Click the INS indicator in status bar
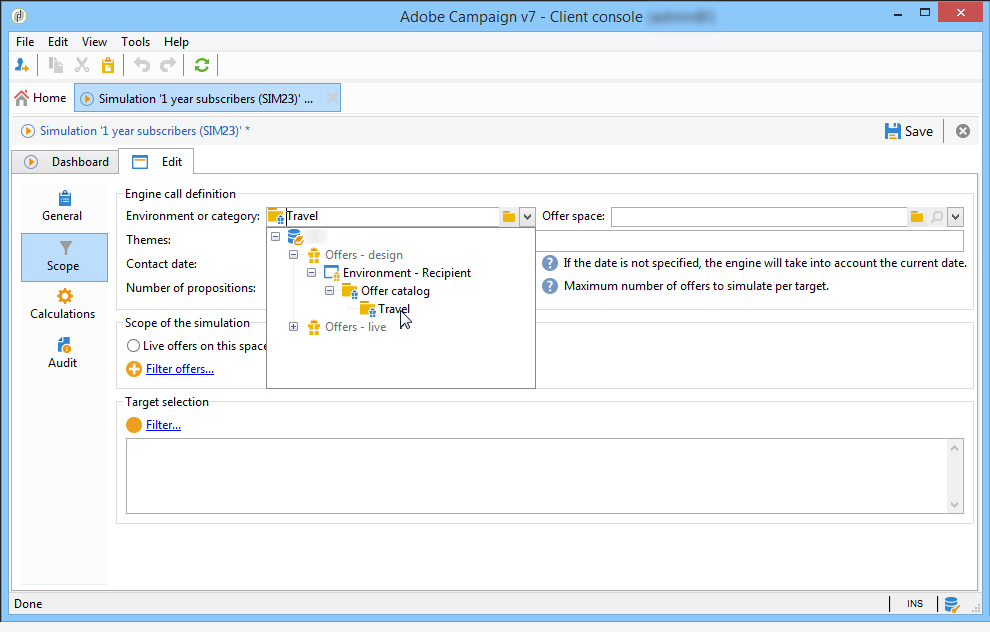The height and width of the screenshot is (632, 990). (x=915, y=604)
